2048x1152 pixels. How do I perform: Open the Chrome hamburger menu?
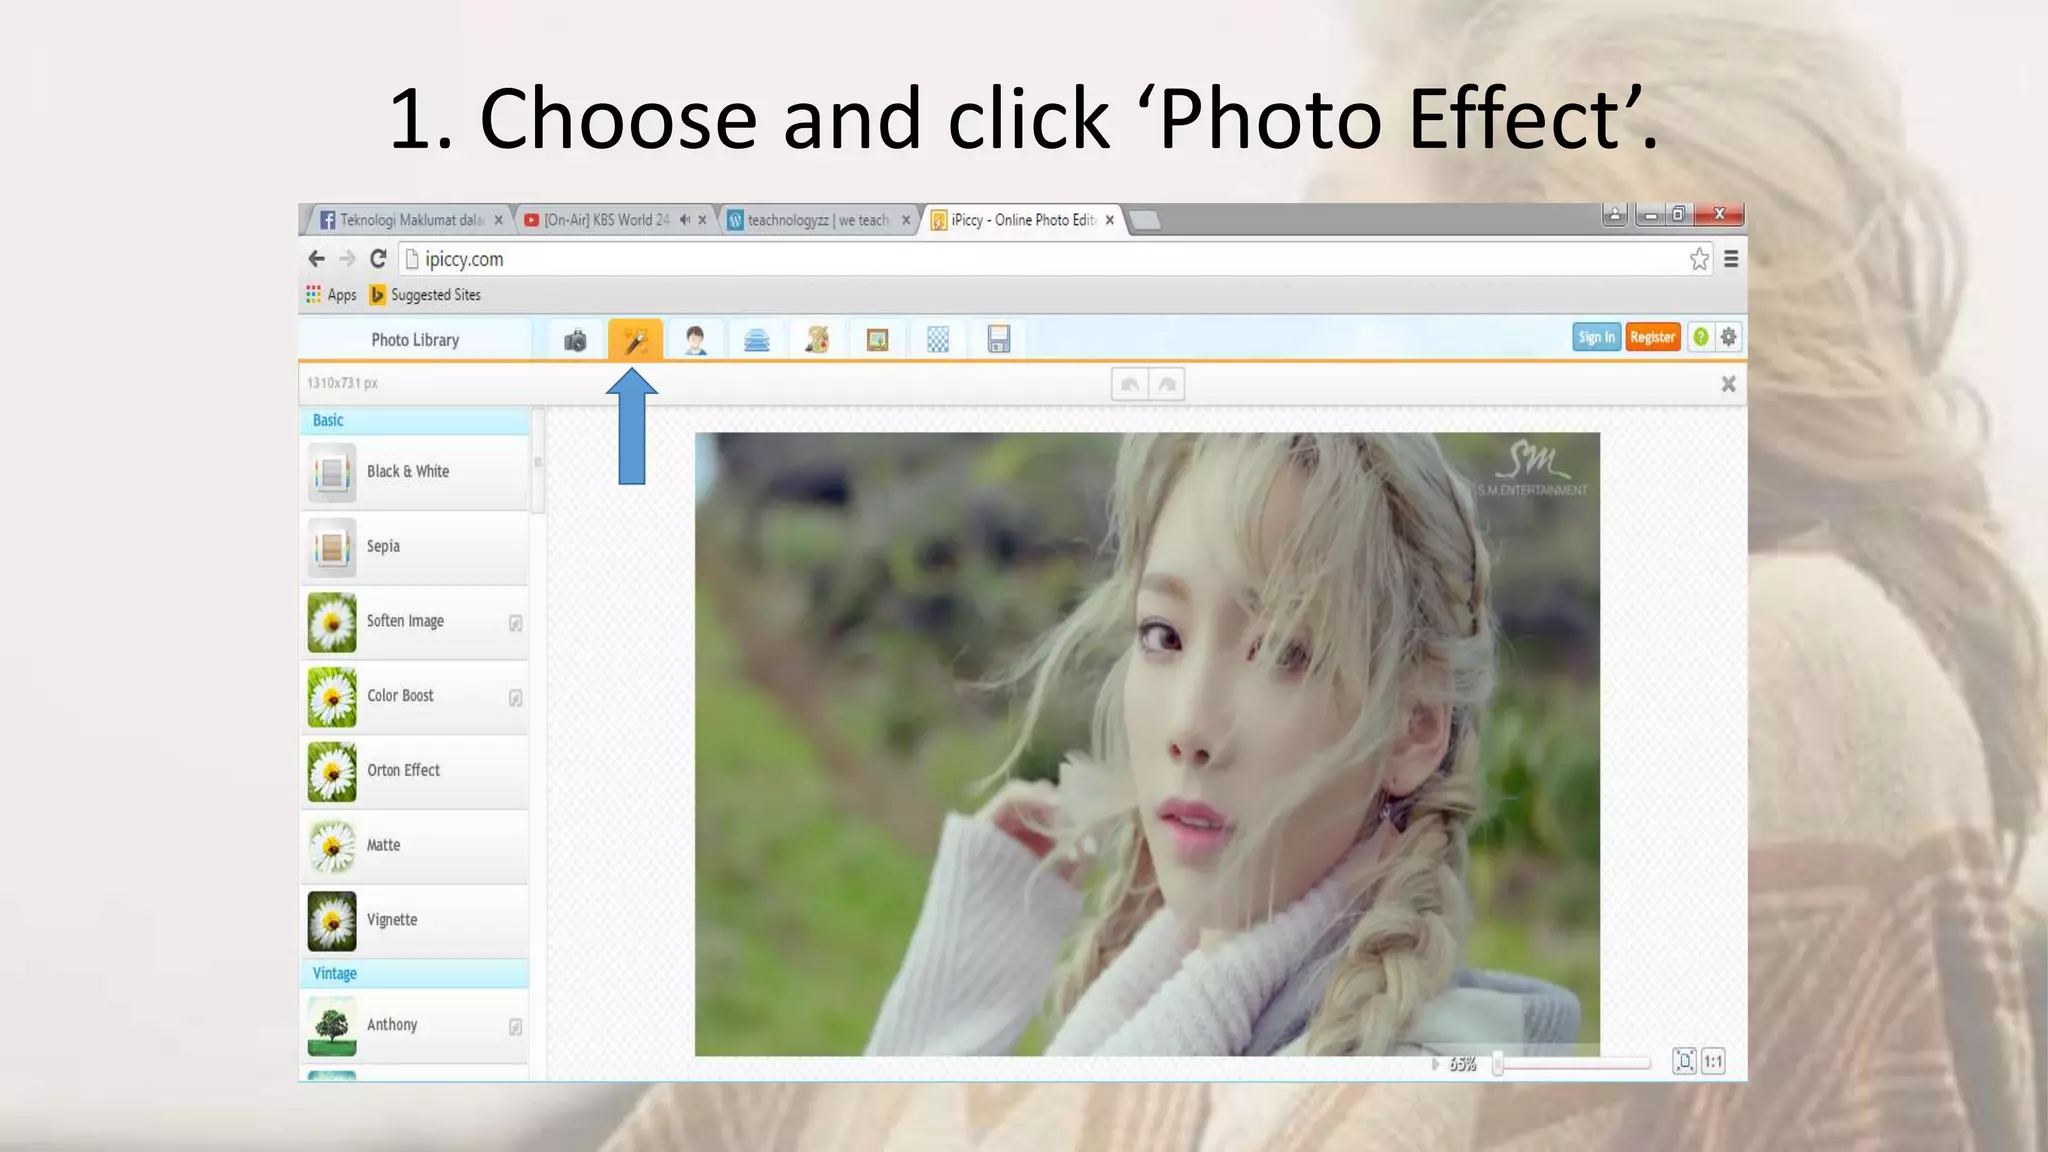(x=1731, y=259)
